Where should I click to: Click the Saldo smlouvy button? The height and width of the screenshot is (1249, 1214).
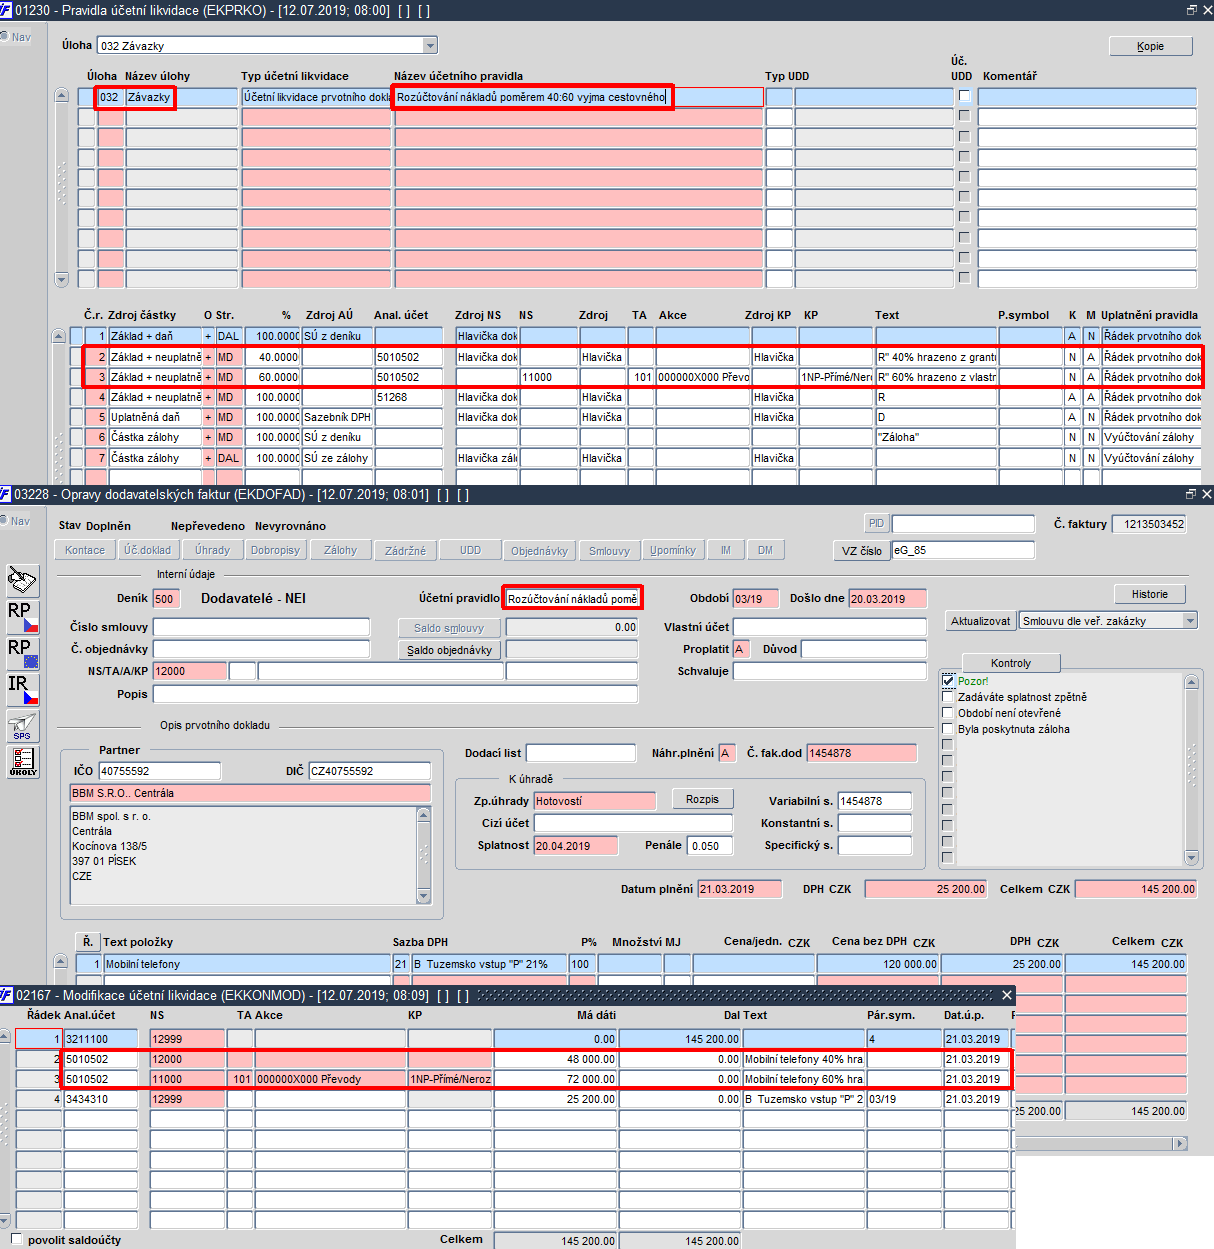(x=449, y=628)
